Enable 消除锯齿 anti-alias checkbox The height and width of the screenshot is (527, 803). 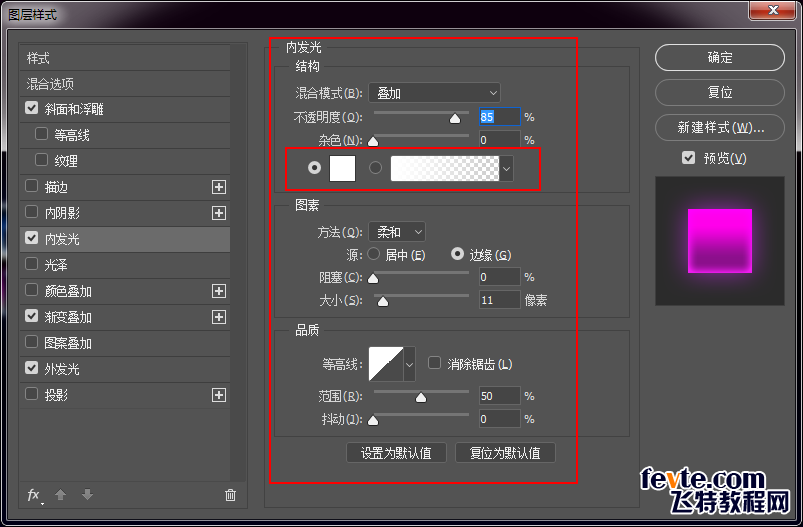point(434,363)
